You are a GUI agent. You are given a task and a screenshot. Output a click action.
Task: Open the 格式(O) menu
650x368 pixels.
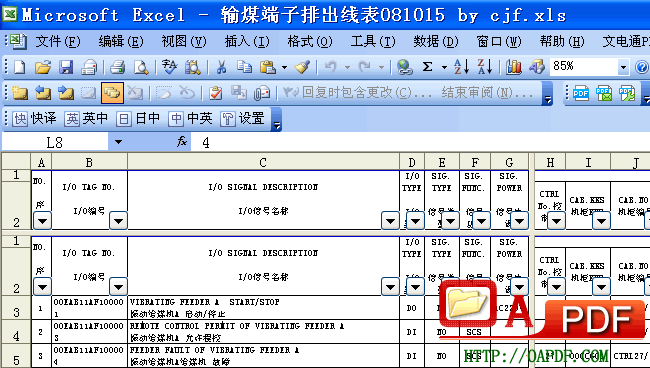pos(310,41)
